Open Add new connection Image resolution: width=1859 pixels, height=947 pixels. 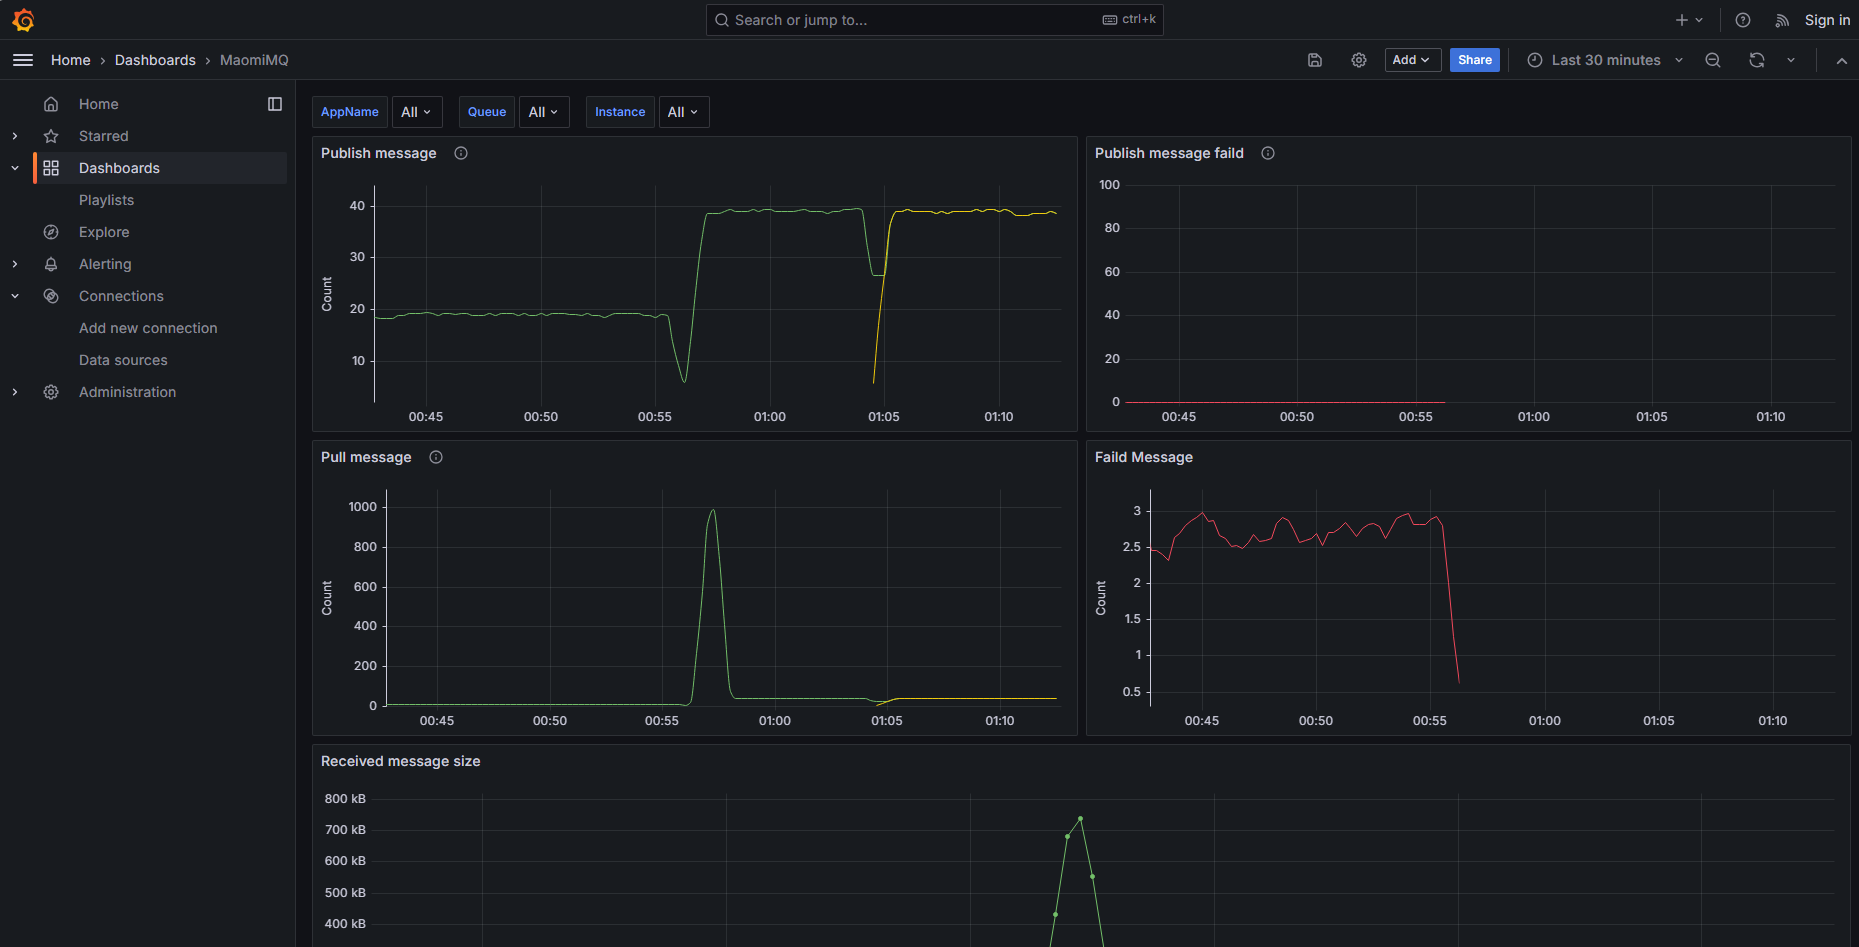tap(148, 328)
